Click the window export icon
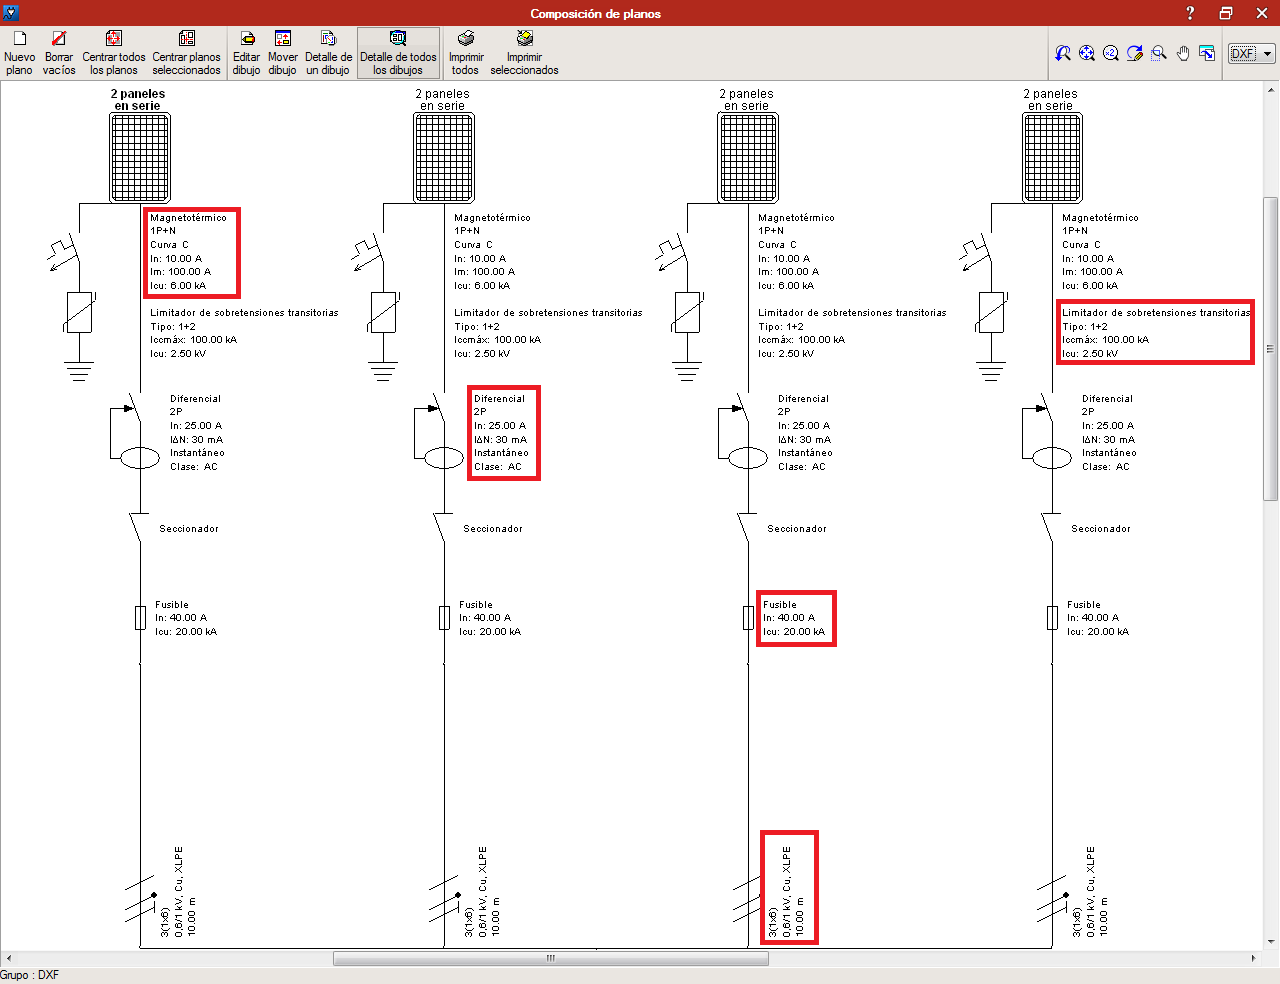 click(x=1207, y=53)
